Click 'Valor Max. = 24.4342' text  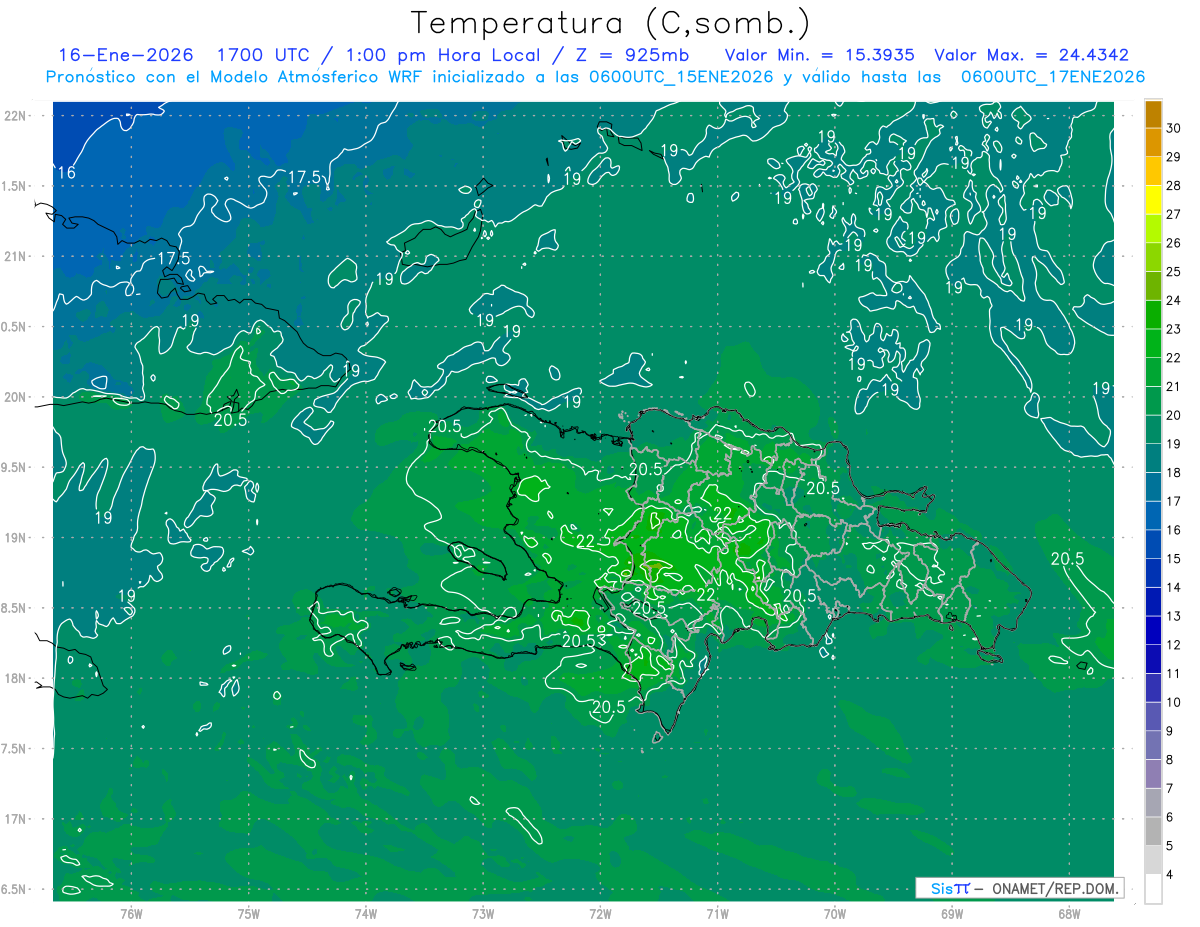coord(1031,56)
